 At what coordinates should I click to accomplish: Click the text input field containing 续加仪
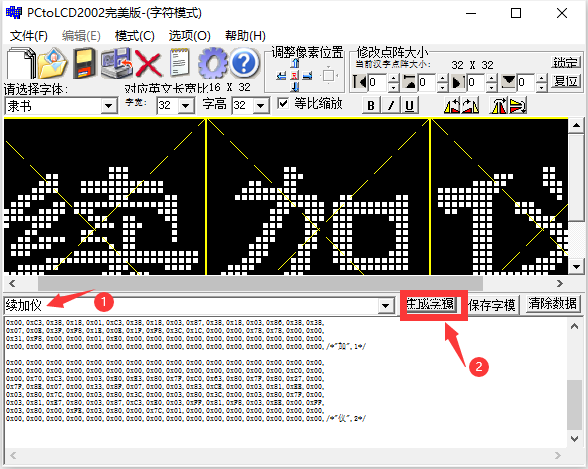click(x=192, y=306)
